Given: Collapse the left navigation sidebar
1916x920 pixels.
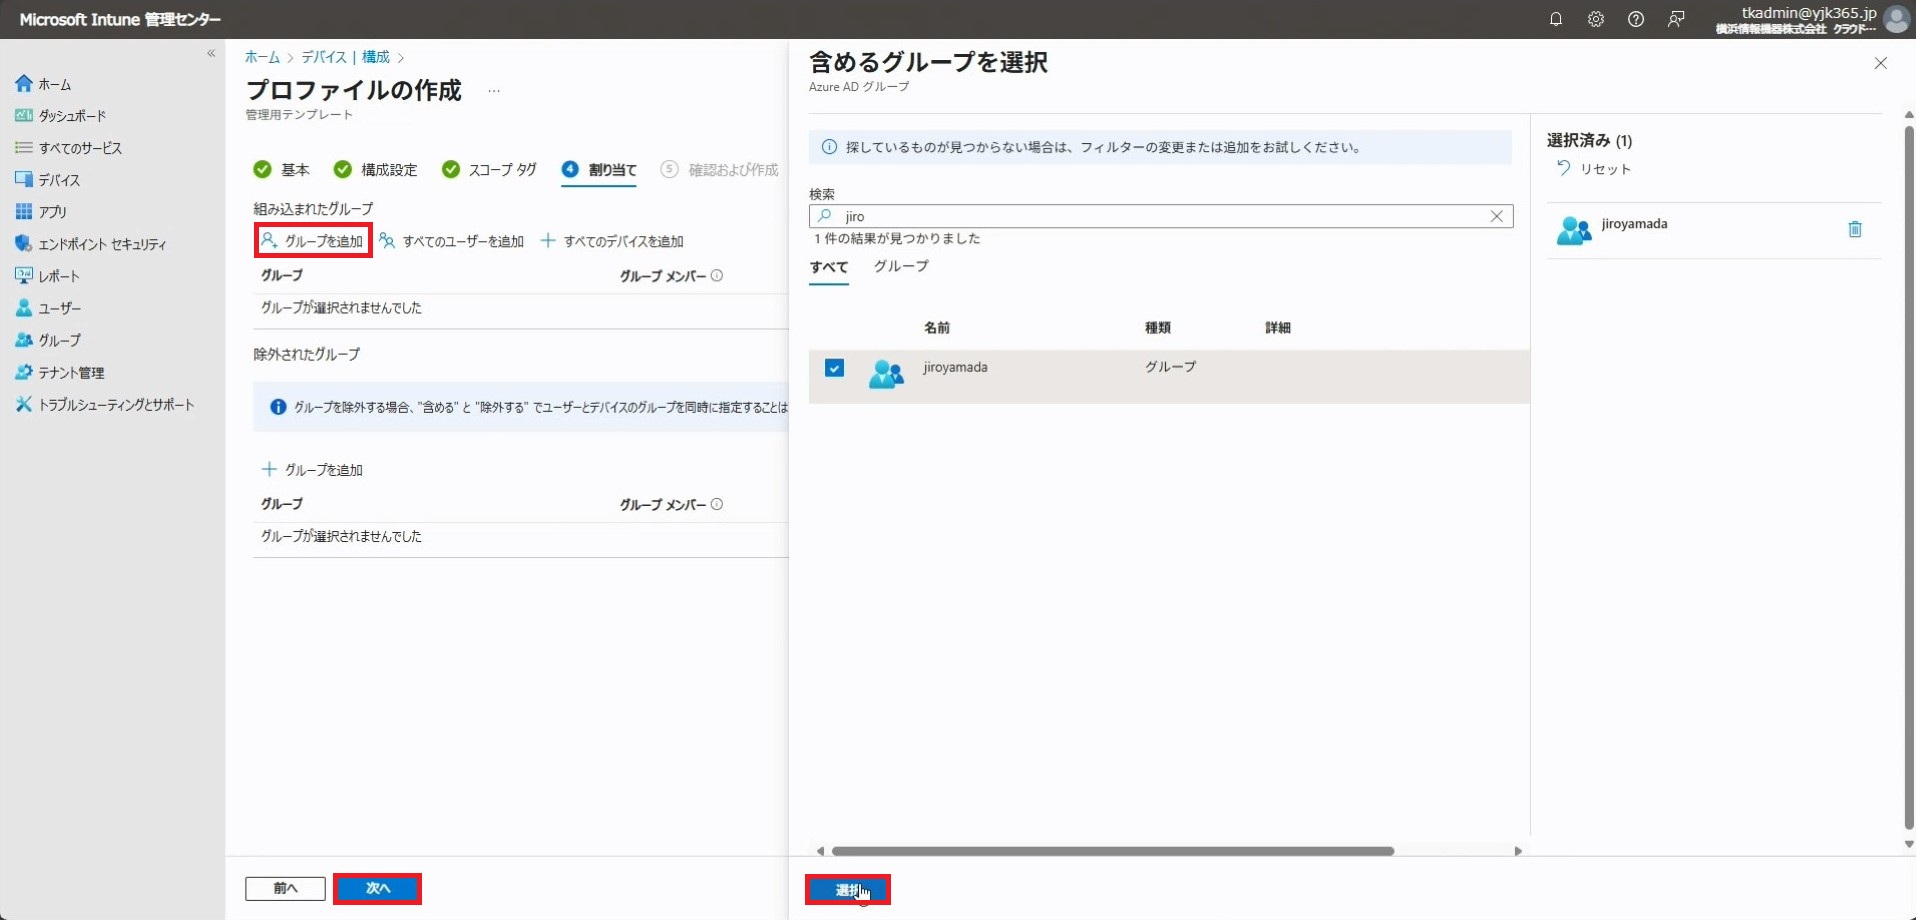Looking at the screenshot, I should 211,54.
